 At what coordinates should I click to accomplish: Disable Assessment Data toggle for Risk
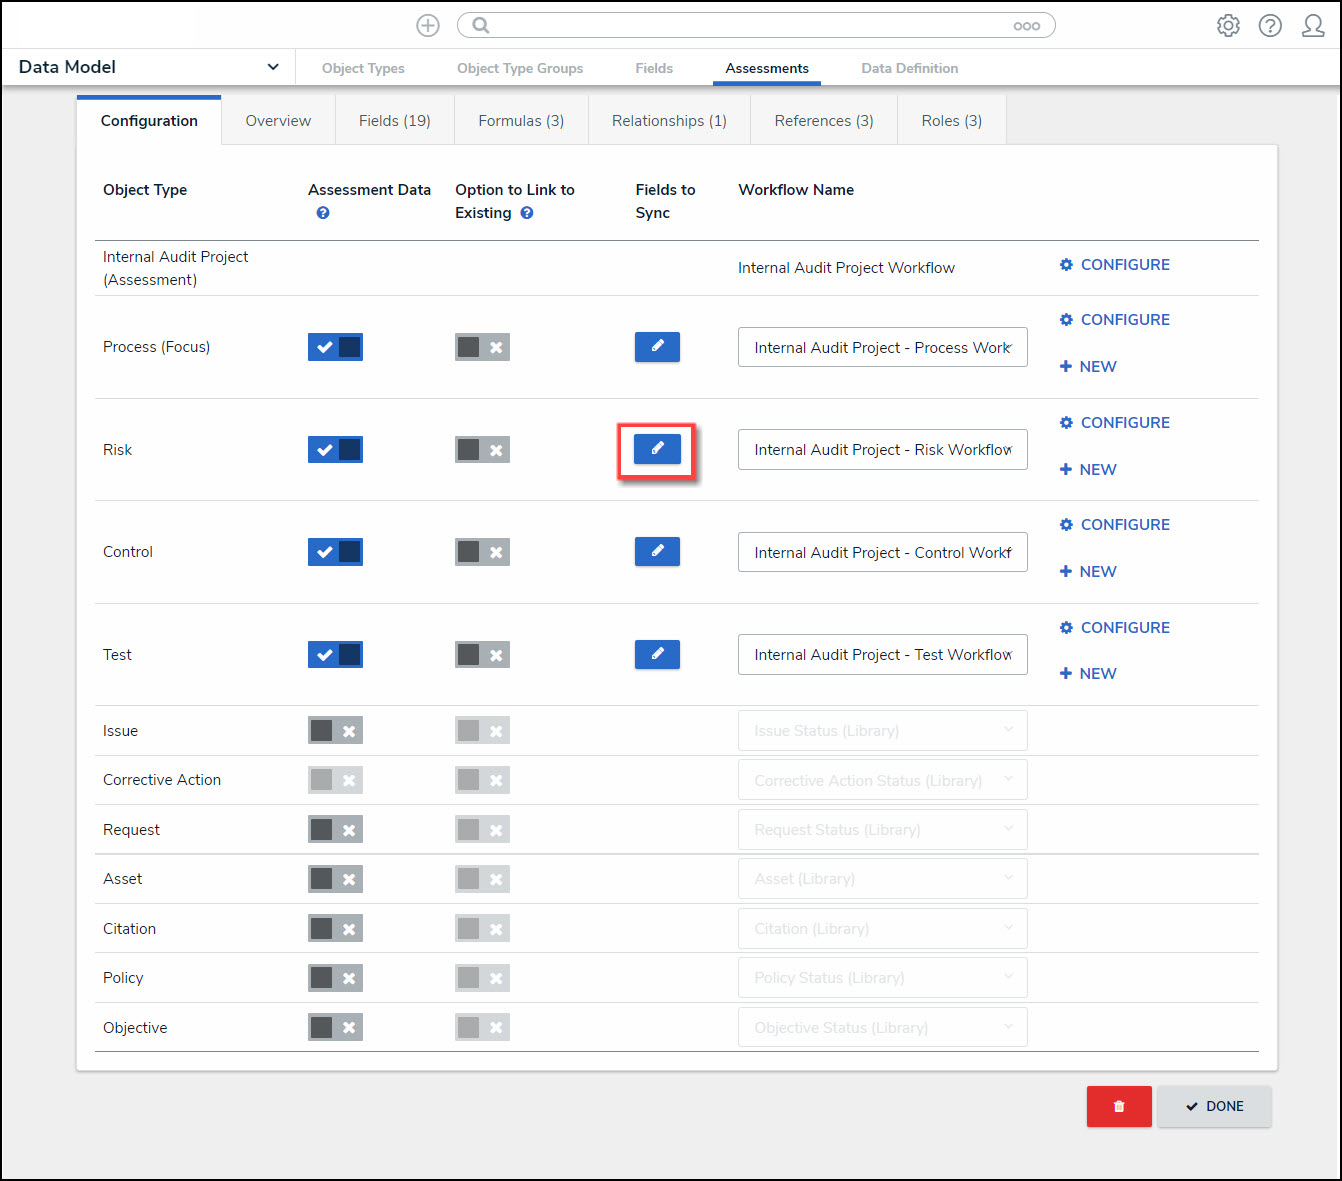coord(335,449)
